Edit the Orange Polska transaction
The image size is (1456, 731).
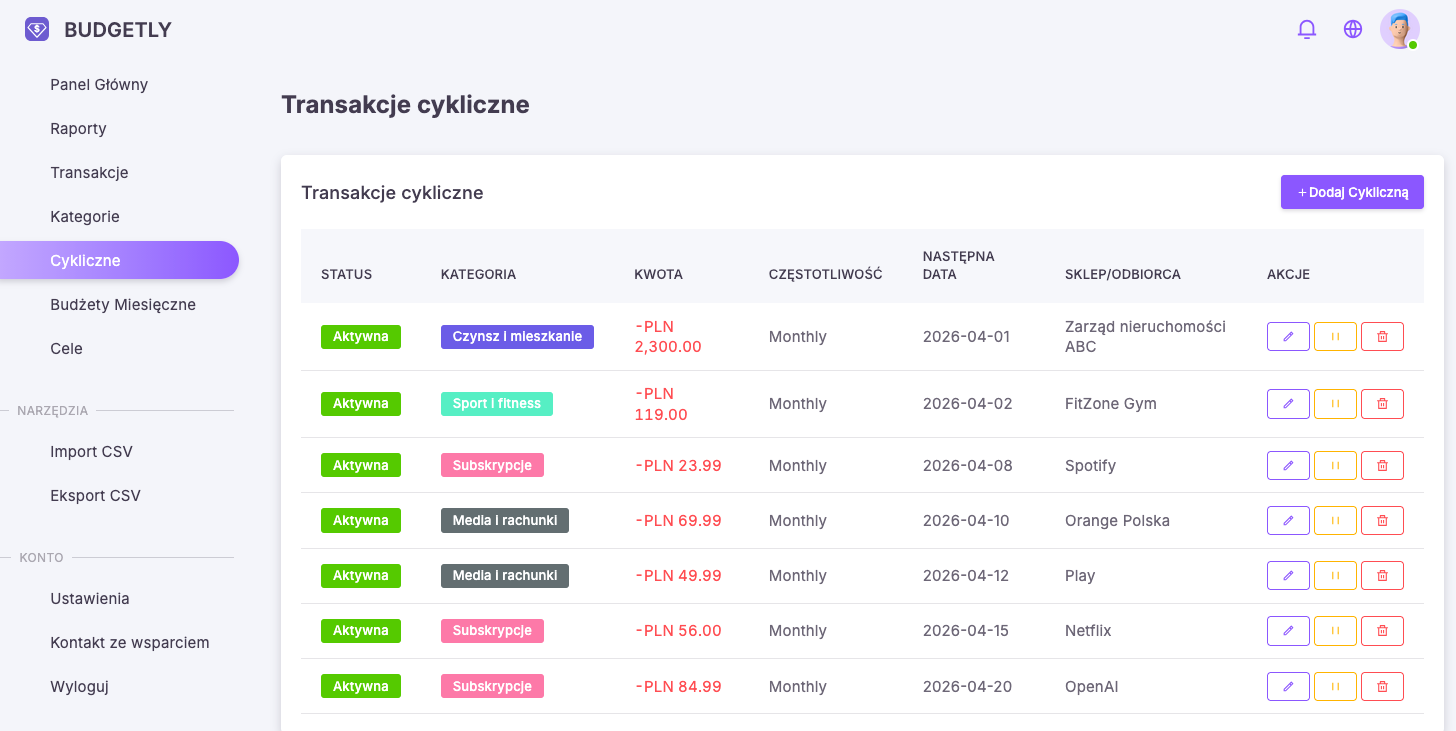click(1288, 521)
